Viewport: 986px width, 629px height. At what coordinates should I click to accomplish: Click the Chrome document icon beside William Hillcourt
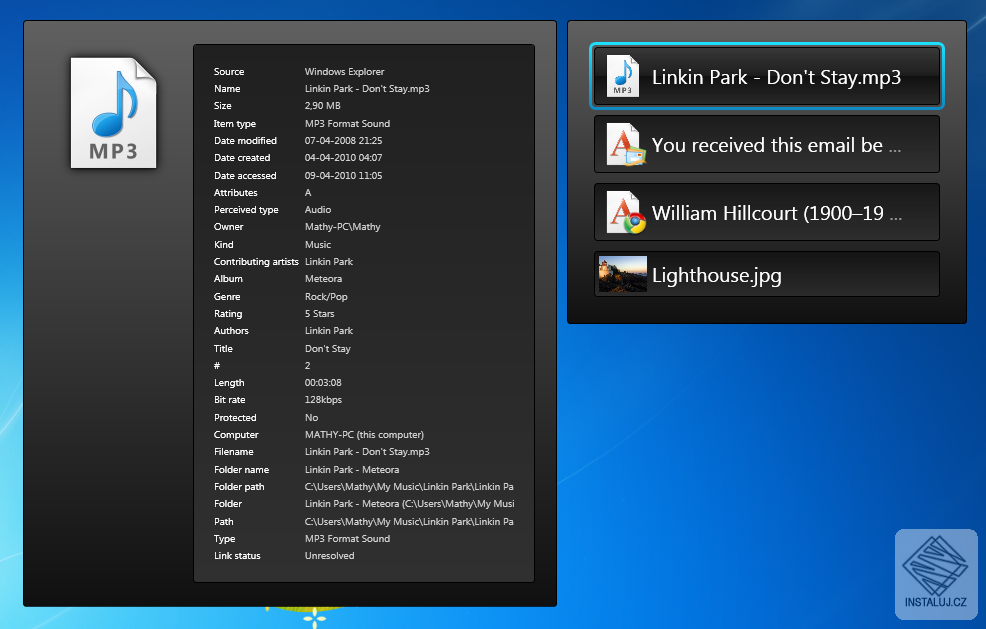point(625,213)
